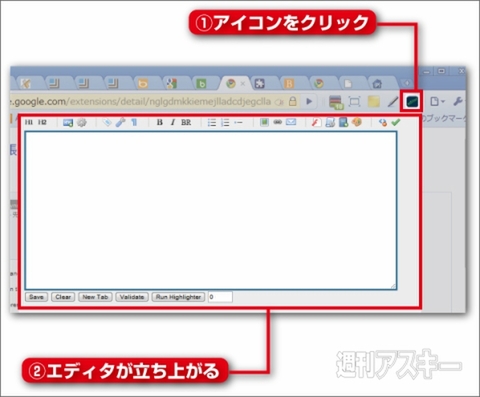Screen dimensions: 480x397
Task: Click the script document icon
Action: [330, 123]
